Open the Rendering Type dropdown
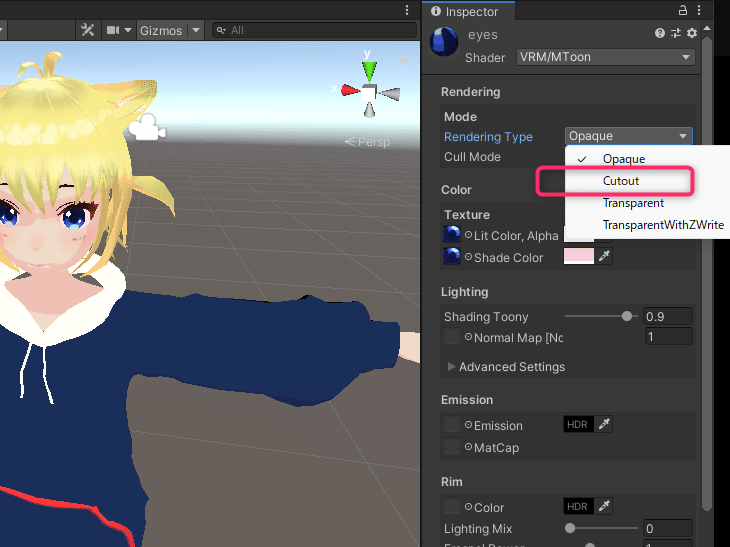 click(629, 136)
